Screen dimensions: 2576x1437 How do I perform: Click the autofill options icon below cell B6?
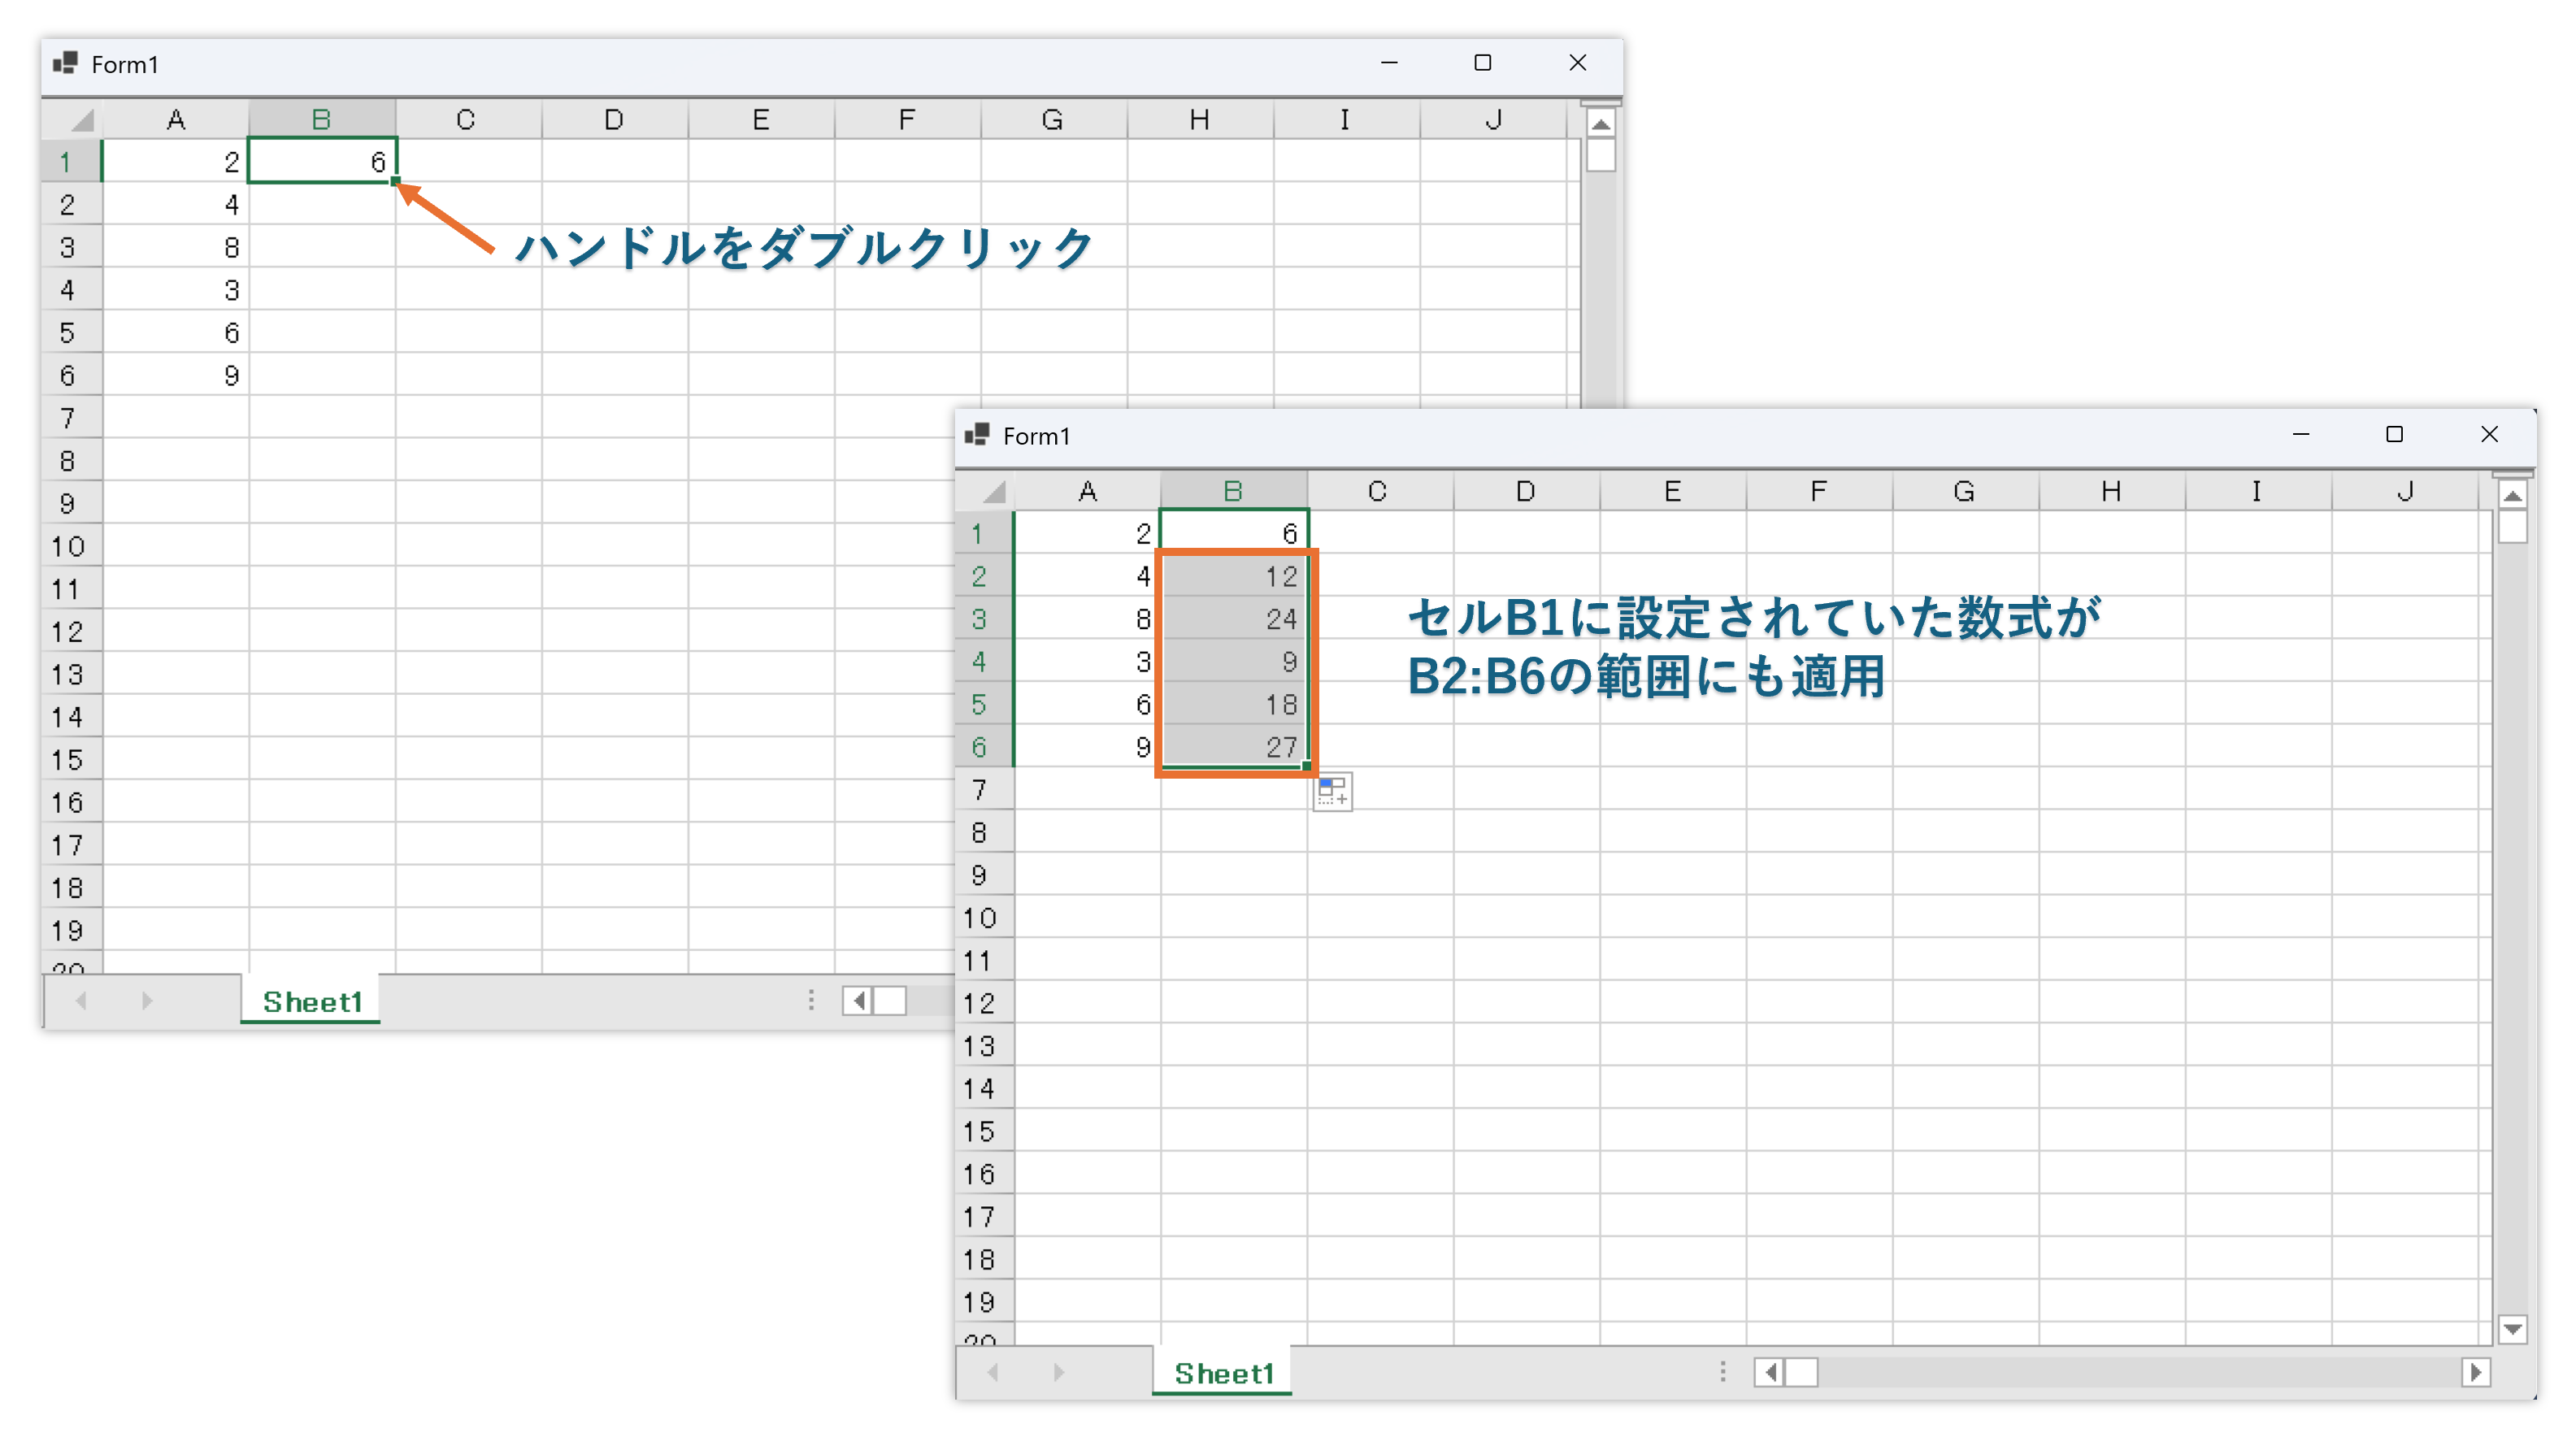click(x=1332, y=791)
